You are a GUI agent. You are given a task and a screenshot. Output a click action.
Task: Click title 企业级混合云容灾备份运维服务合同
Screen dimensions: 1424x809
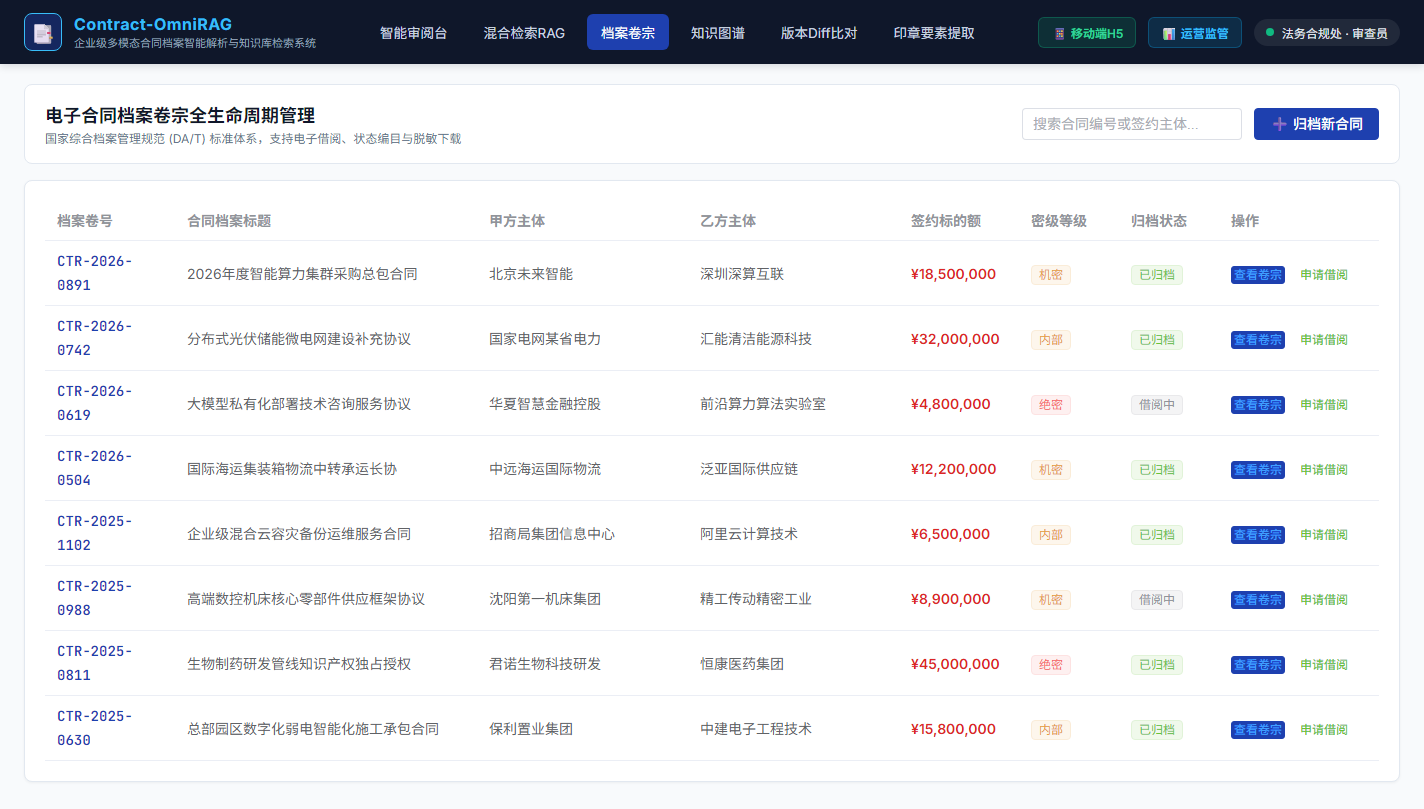[299, 534]
